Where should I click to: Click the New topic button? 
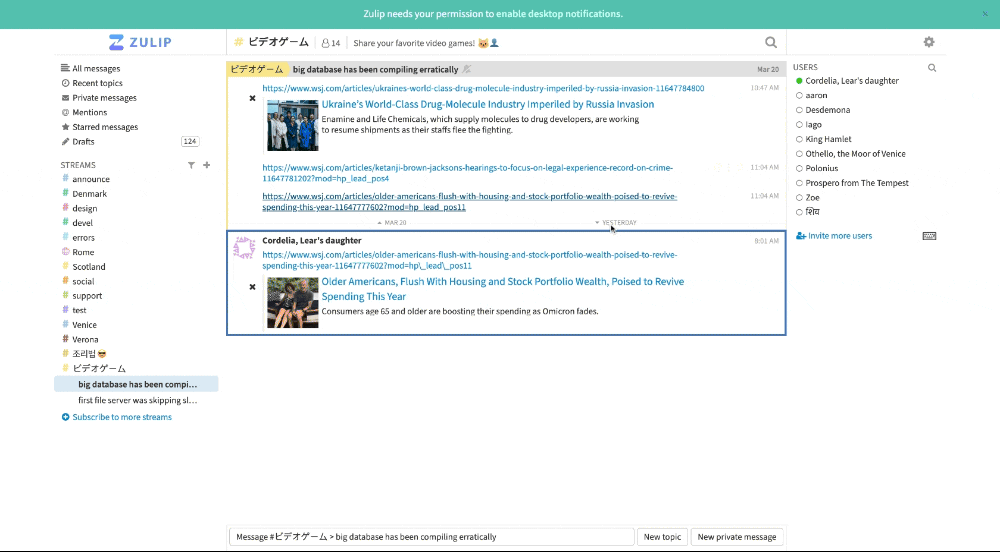(x=662, y=537)
